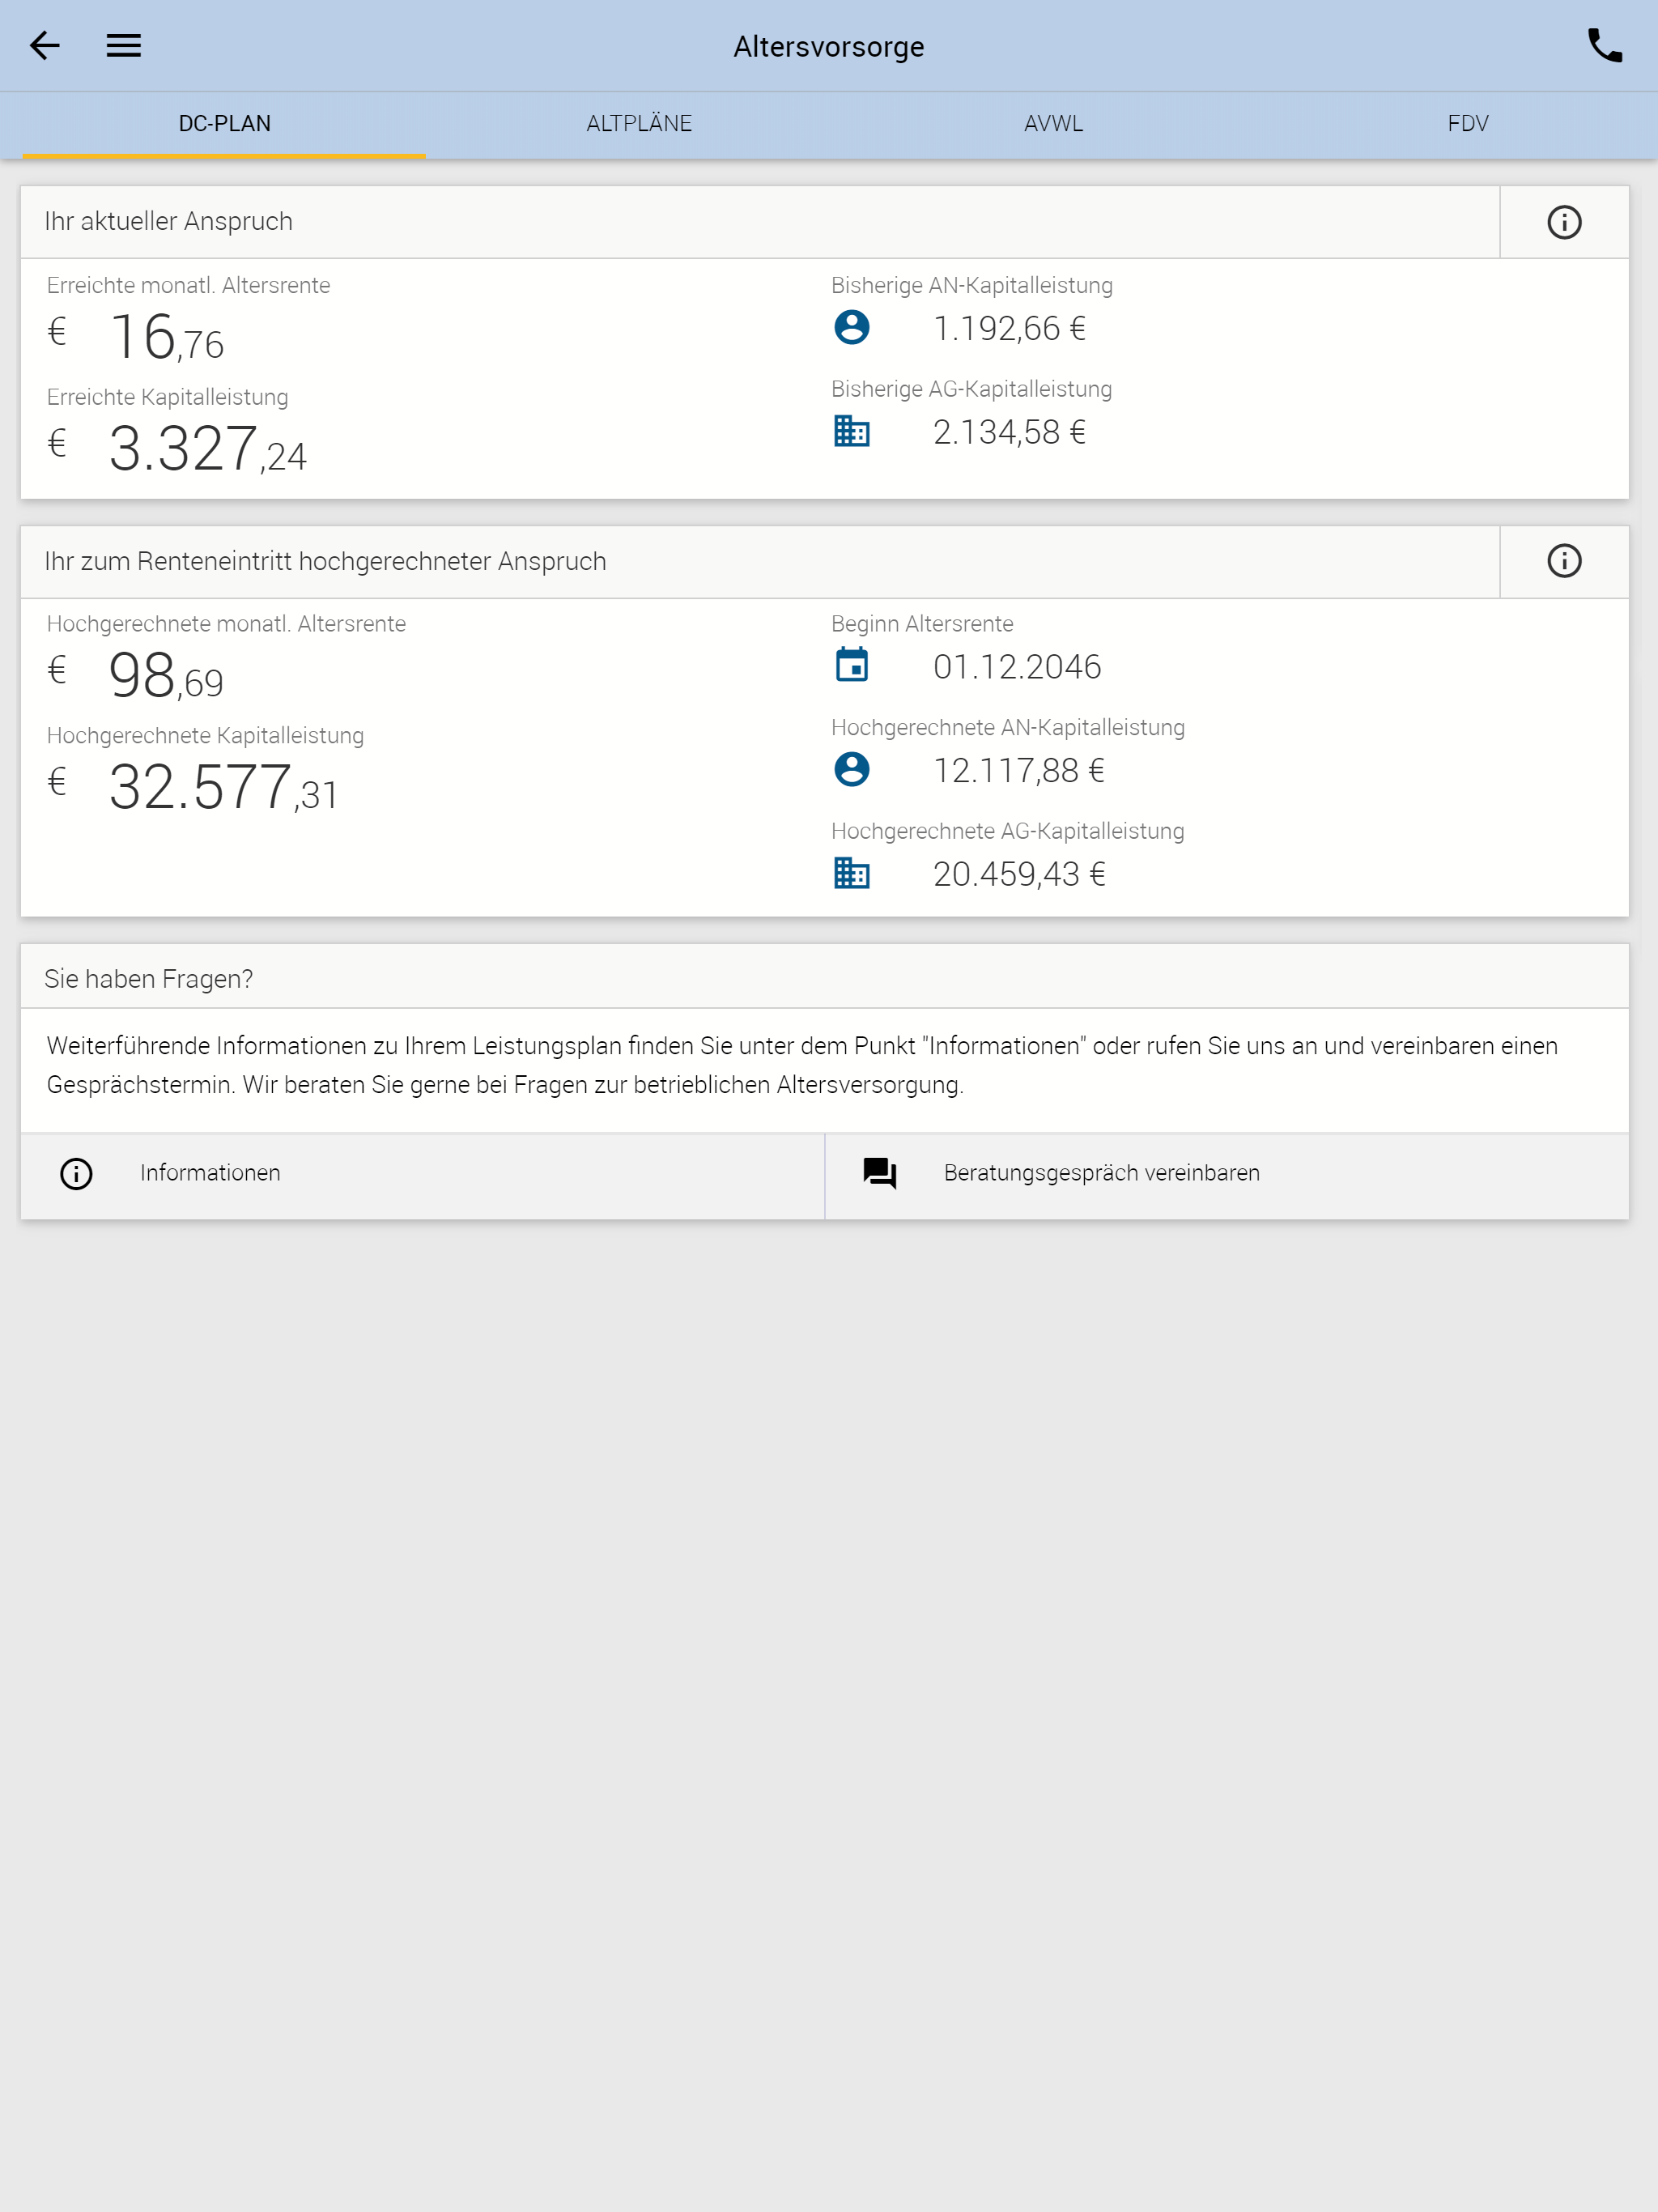Click person icon beside Bisherige AN-Kapitalleistung
The width and height of the screenshot is (1658, 2212).
(x=851, y=327)
